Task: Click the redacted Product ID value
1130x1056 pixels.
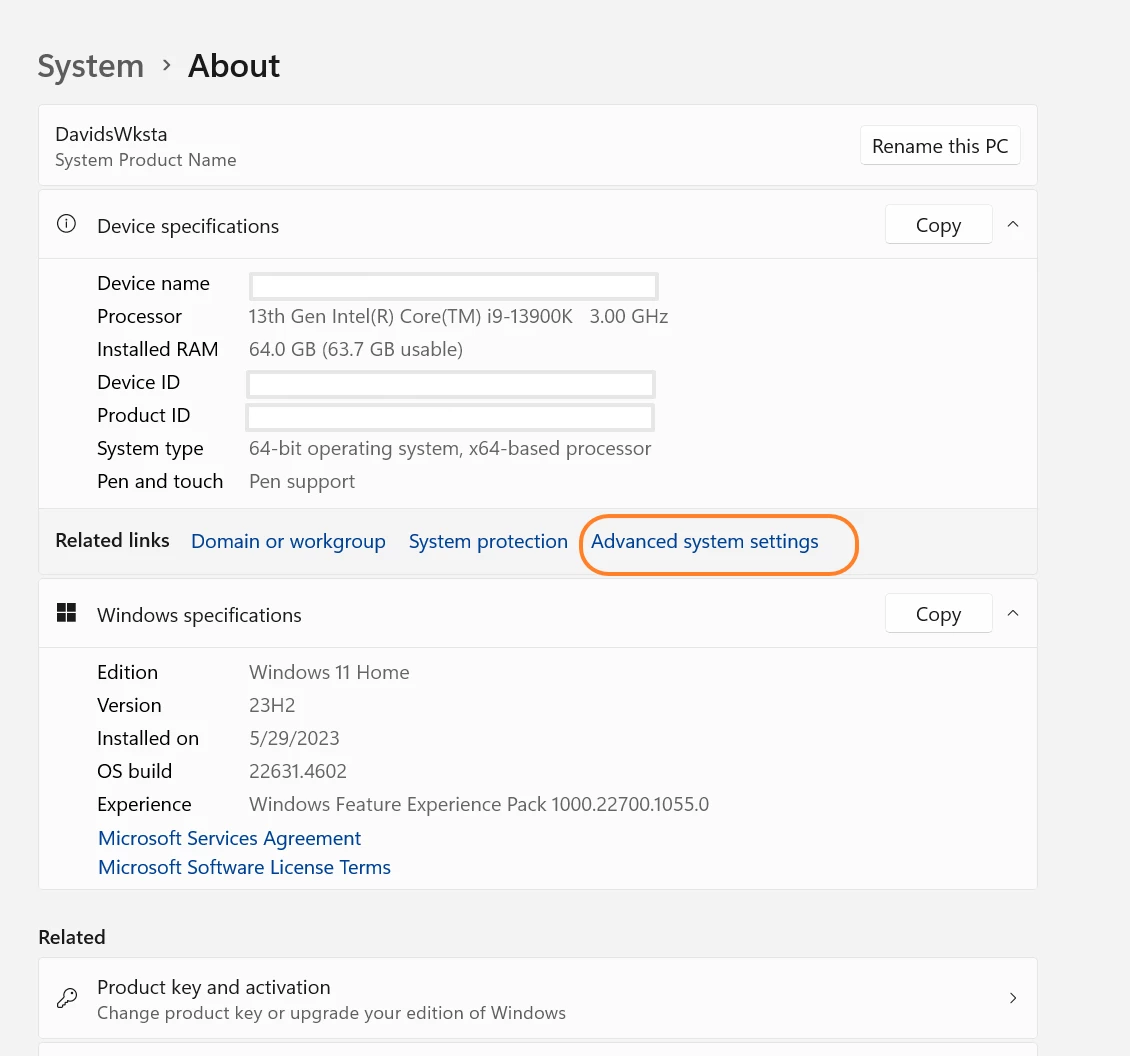Action: pyautogui.click(x=450, y=417)
